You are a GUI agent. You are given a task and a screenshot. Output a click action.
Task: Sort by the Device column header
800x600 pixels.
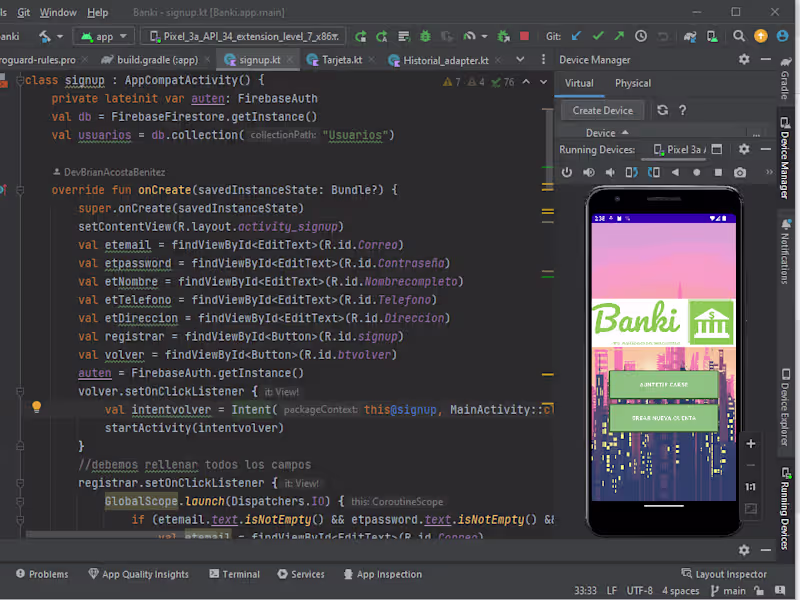tap(606, 133)
